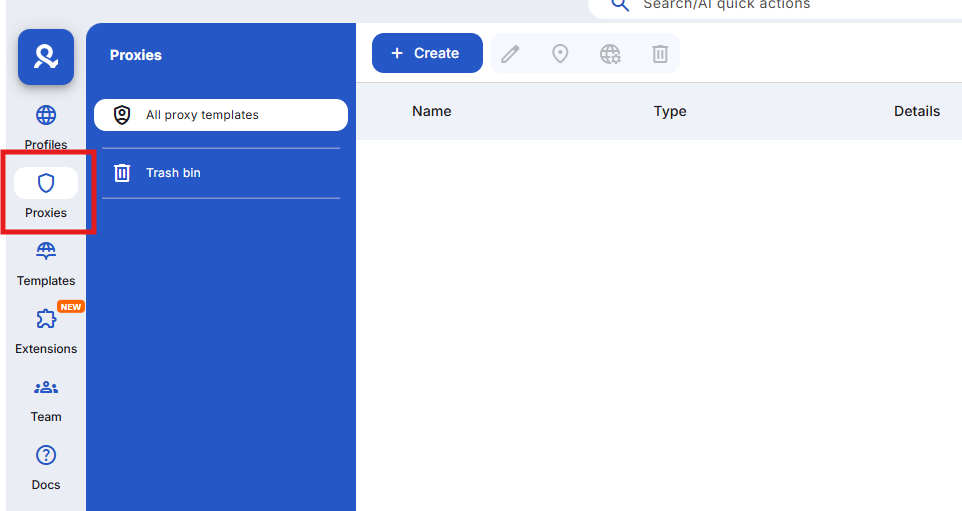Open Extensions from the sidebar
This screenshot has height=511, width=962.
(46, 330)
